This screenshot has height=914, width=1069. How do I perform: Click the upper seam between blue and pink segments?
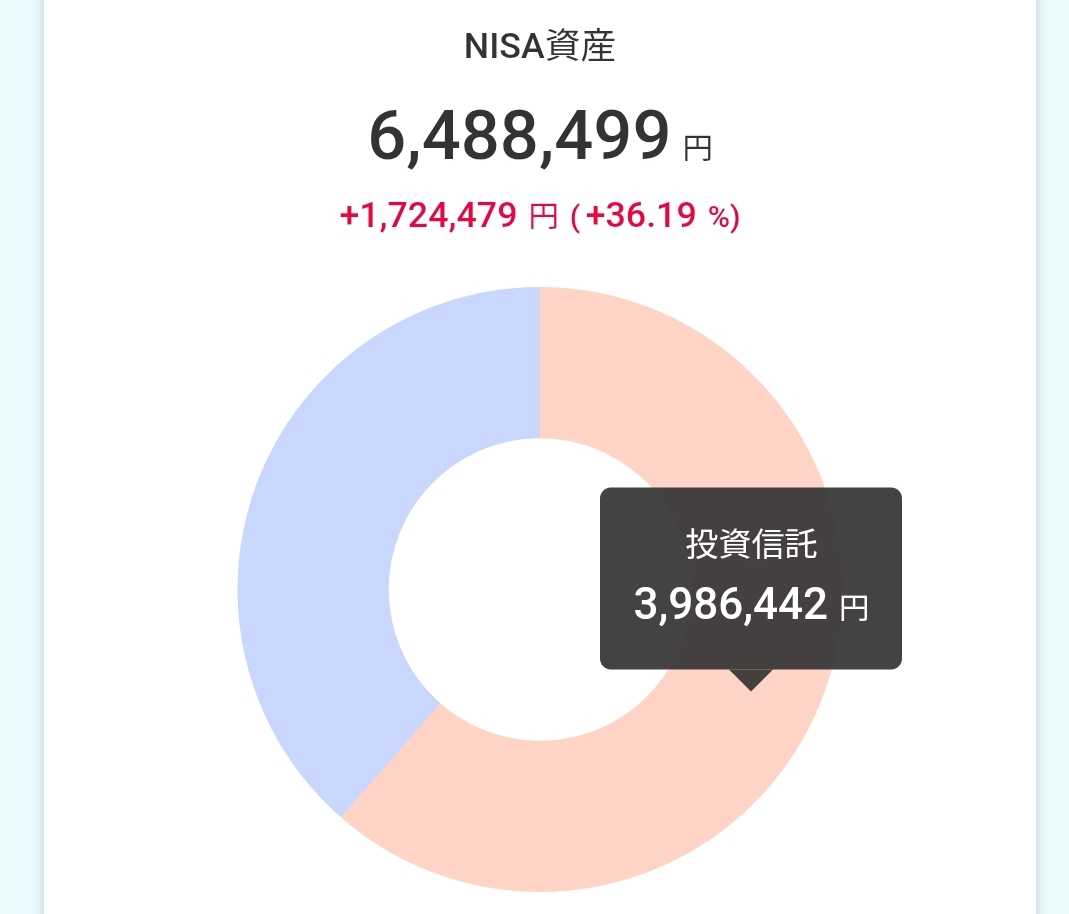[540, 362]
